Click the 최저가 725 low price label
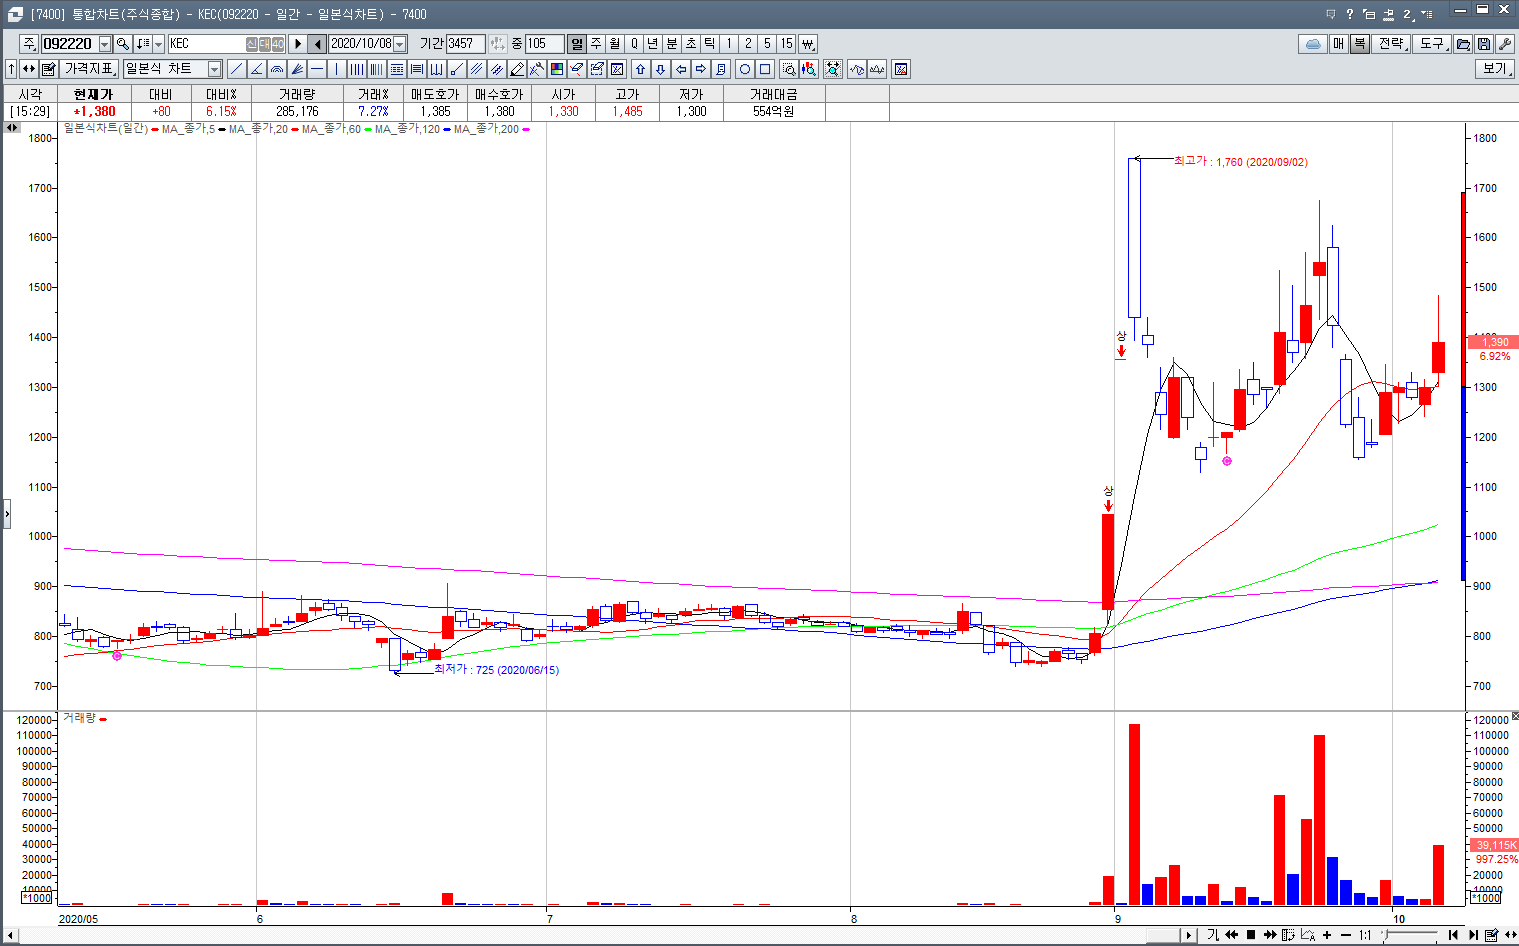 coord(496,670)
